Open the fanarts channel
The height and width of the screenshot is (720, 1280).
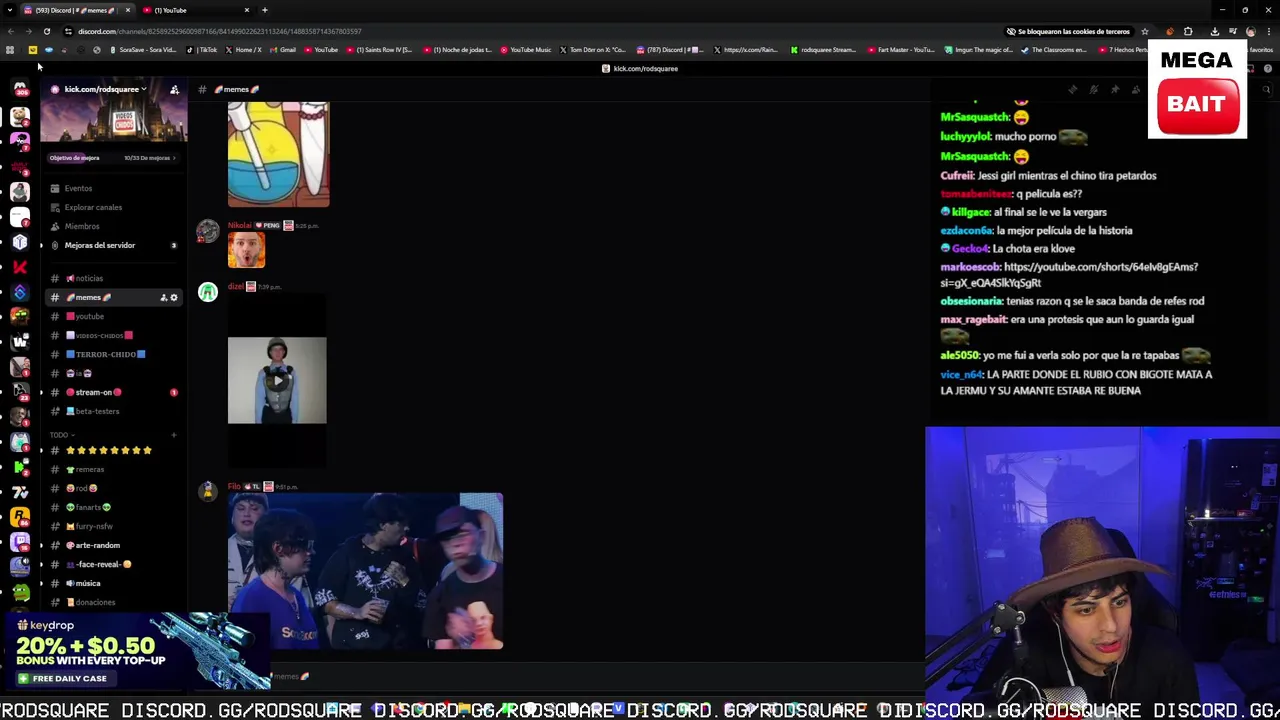pyautogui.click(x=113, y=507)
